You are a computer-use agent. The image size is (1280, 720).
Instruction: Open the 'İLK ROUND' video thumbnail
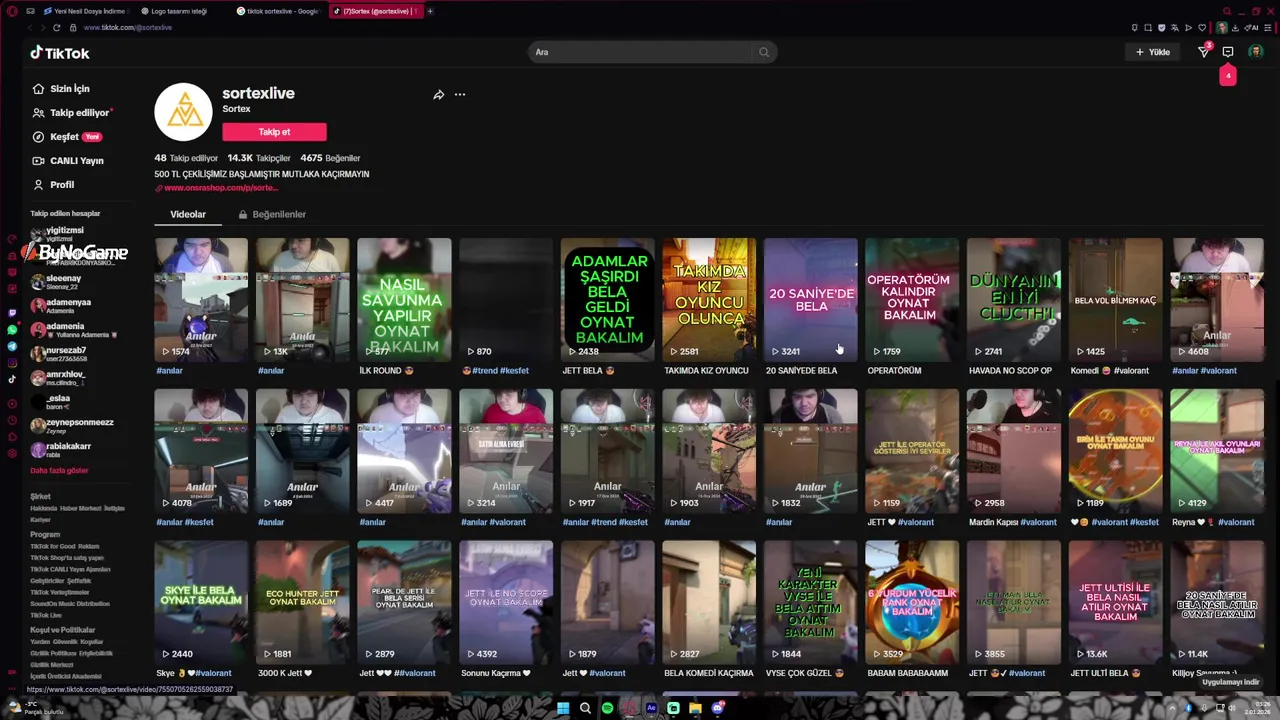coord(404,300)
